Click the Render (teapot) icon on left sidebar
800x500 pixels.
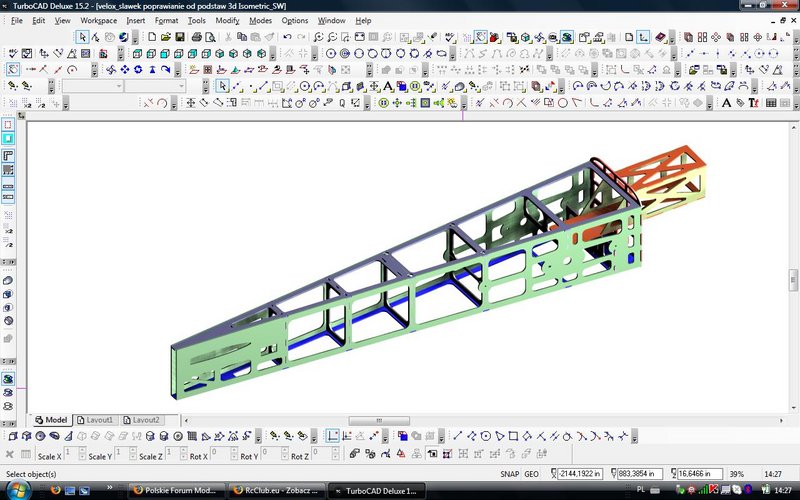(8, 379)
